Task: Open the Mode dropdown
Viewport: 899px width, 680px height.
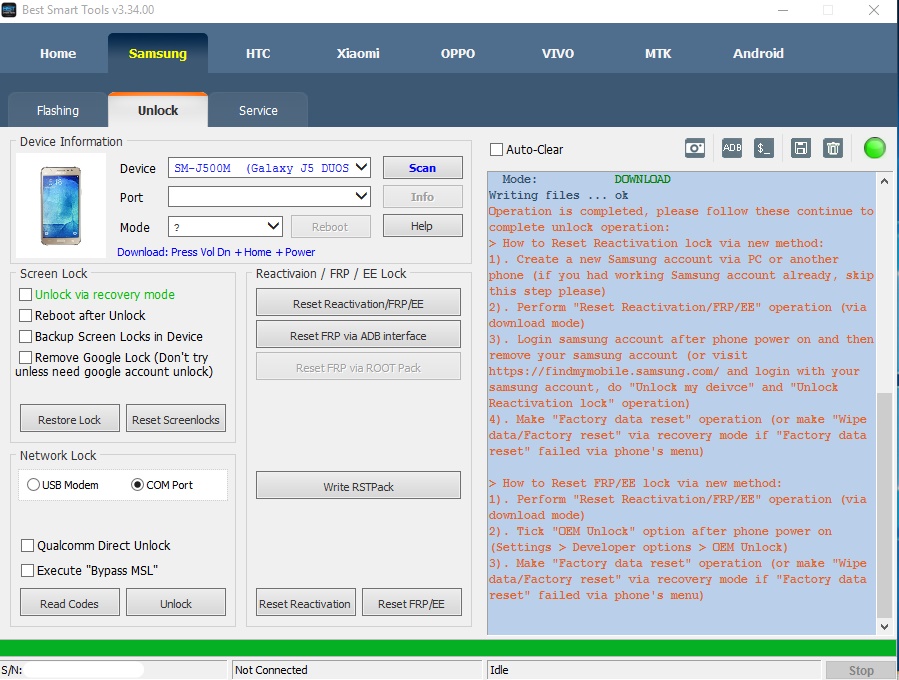Action: coord(225,226)
